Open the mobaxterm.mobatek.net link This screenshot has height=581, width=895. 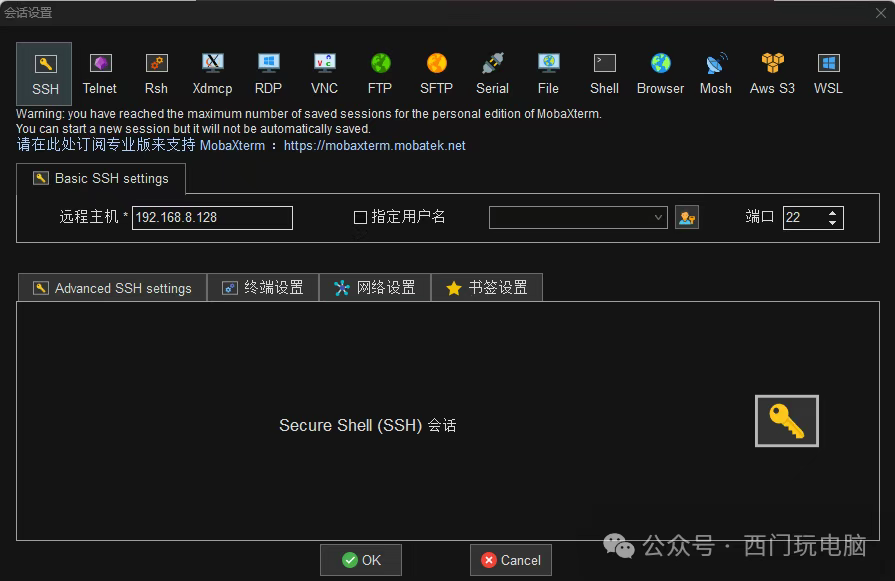click(x=374, y=146)
